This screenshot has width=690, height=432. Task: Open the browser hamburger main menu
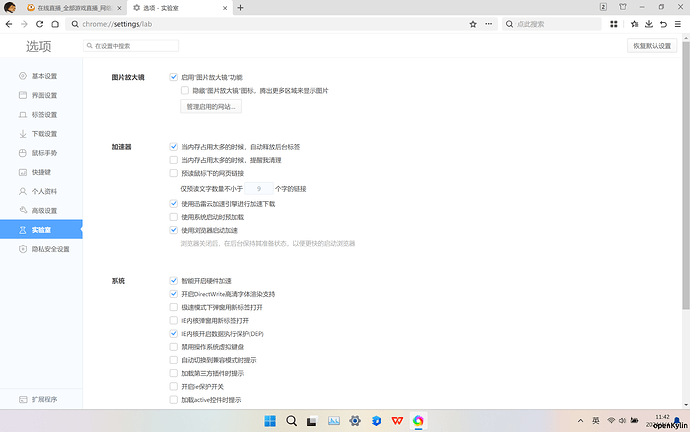pyautogui.click(x=678, y=24)
